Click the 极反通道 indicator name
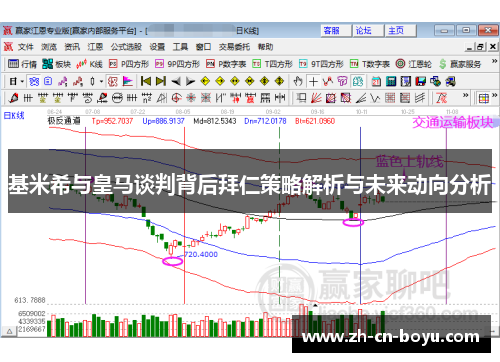The height and width of the screenshot is (362, 500). [x=64, y=121]
